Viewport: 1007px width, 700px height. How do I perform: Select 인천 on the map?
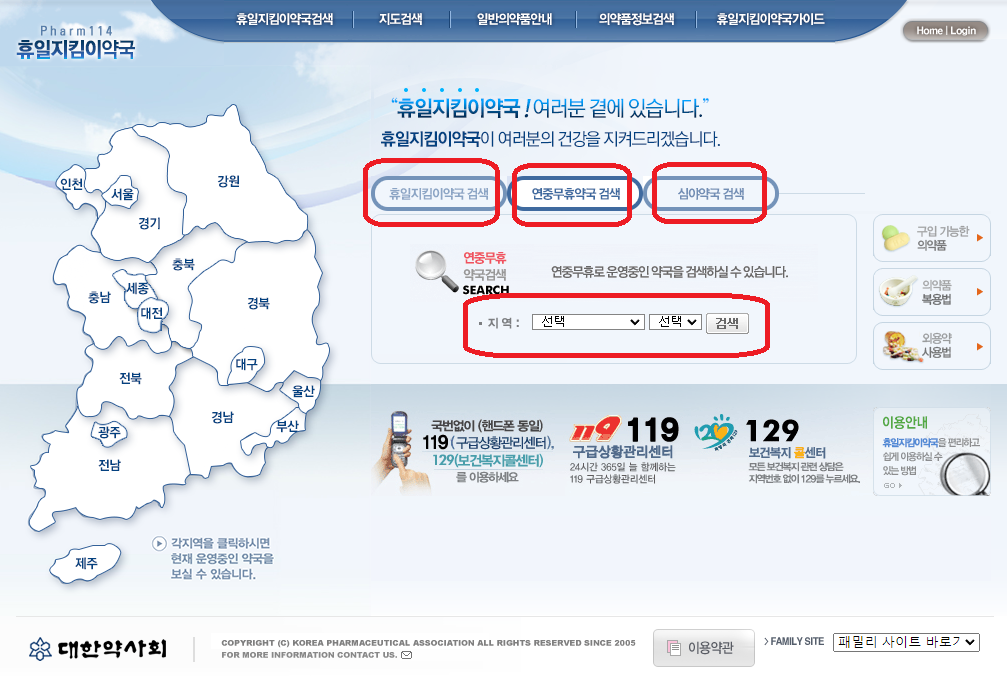coord(71,184)
